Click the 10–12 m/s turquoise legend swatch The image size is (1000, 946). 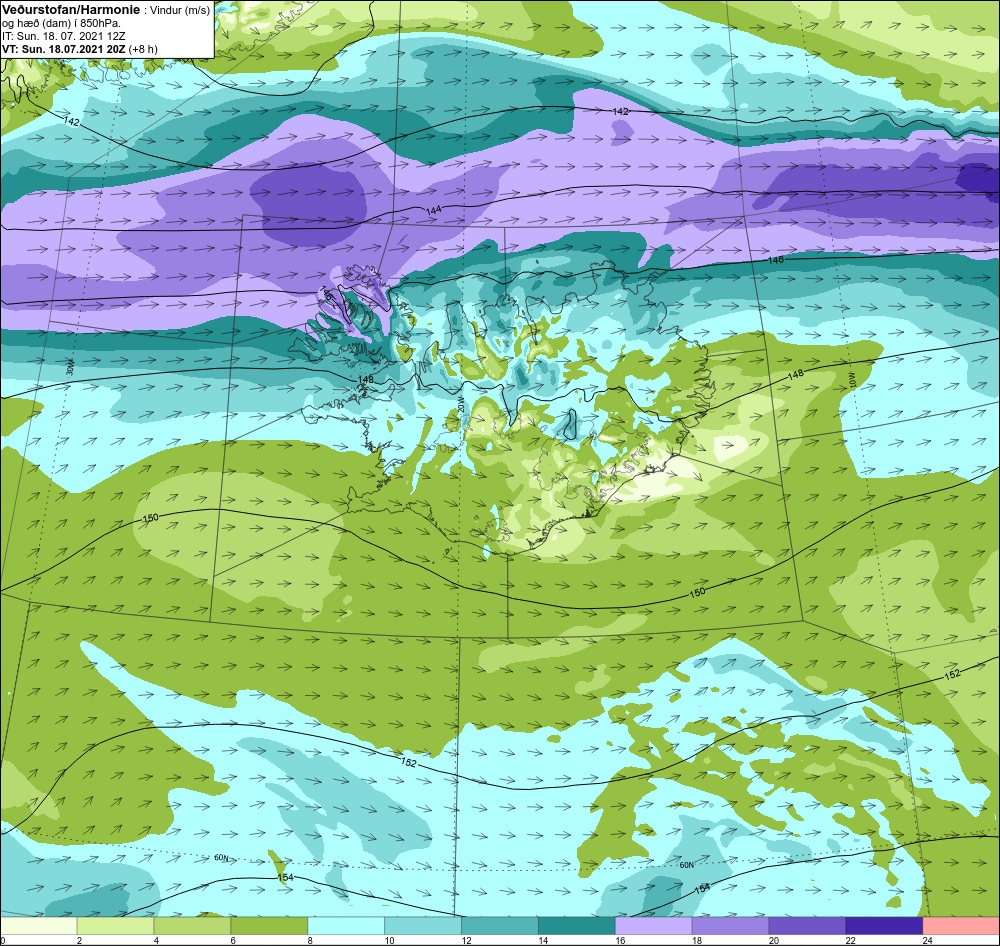[x=423, y=925]
